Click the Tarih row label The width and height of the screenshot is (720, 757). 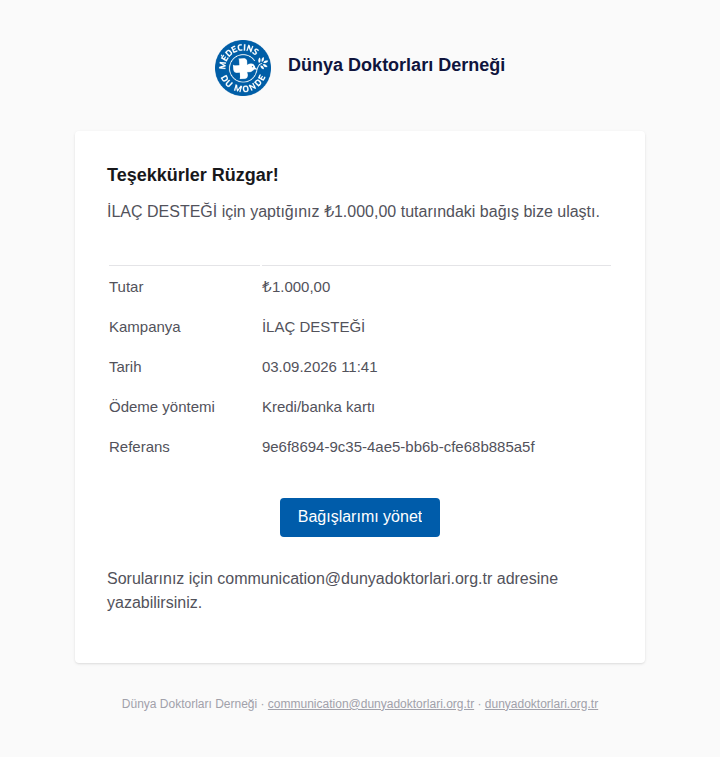(125, 367)
